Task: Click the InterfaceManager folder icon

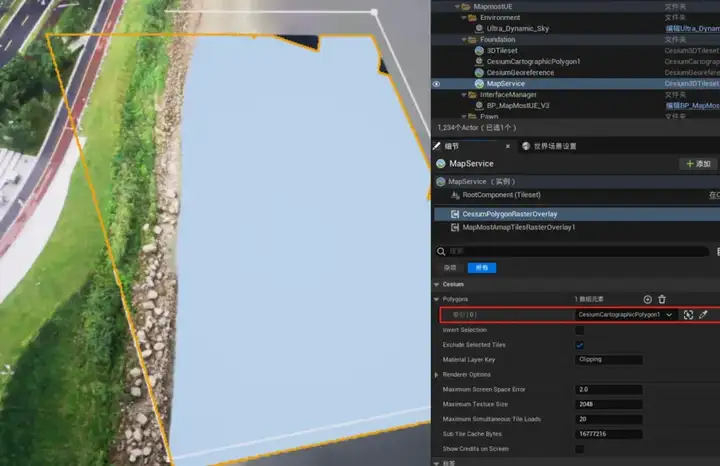Action: point(472,95)
